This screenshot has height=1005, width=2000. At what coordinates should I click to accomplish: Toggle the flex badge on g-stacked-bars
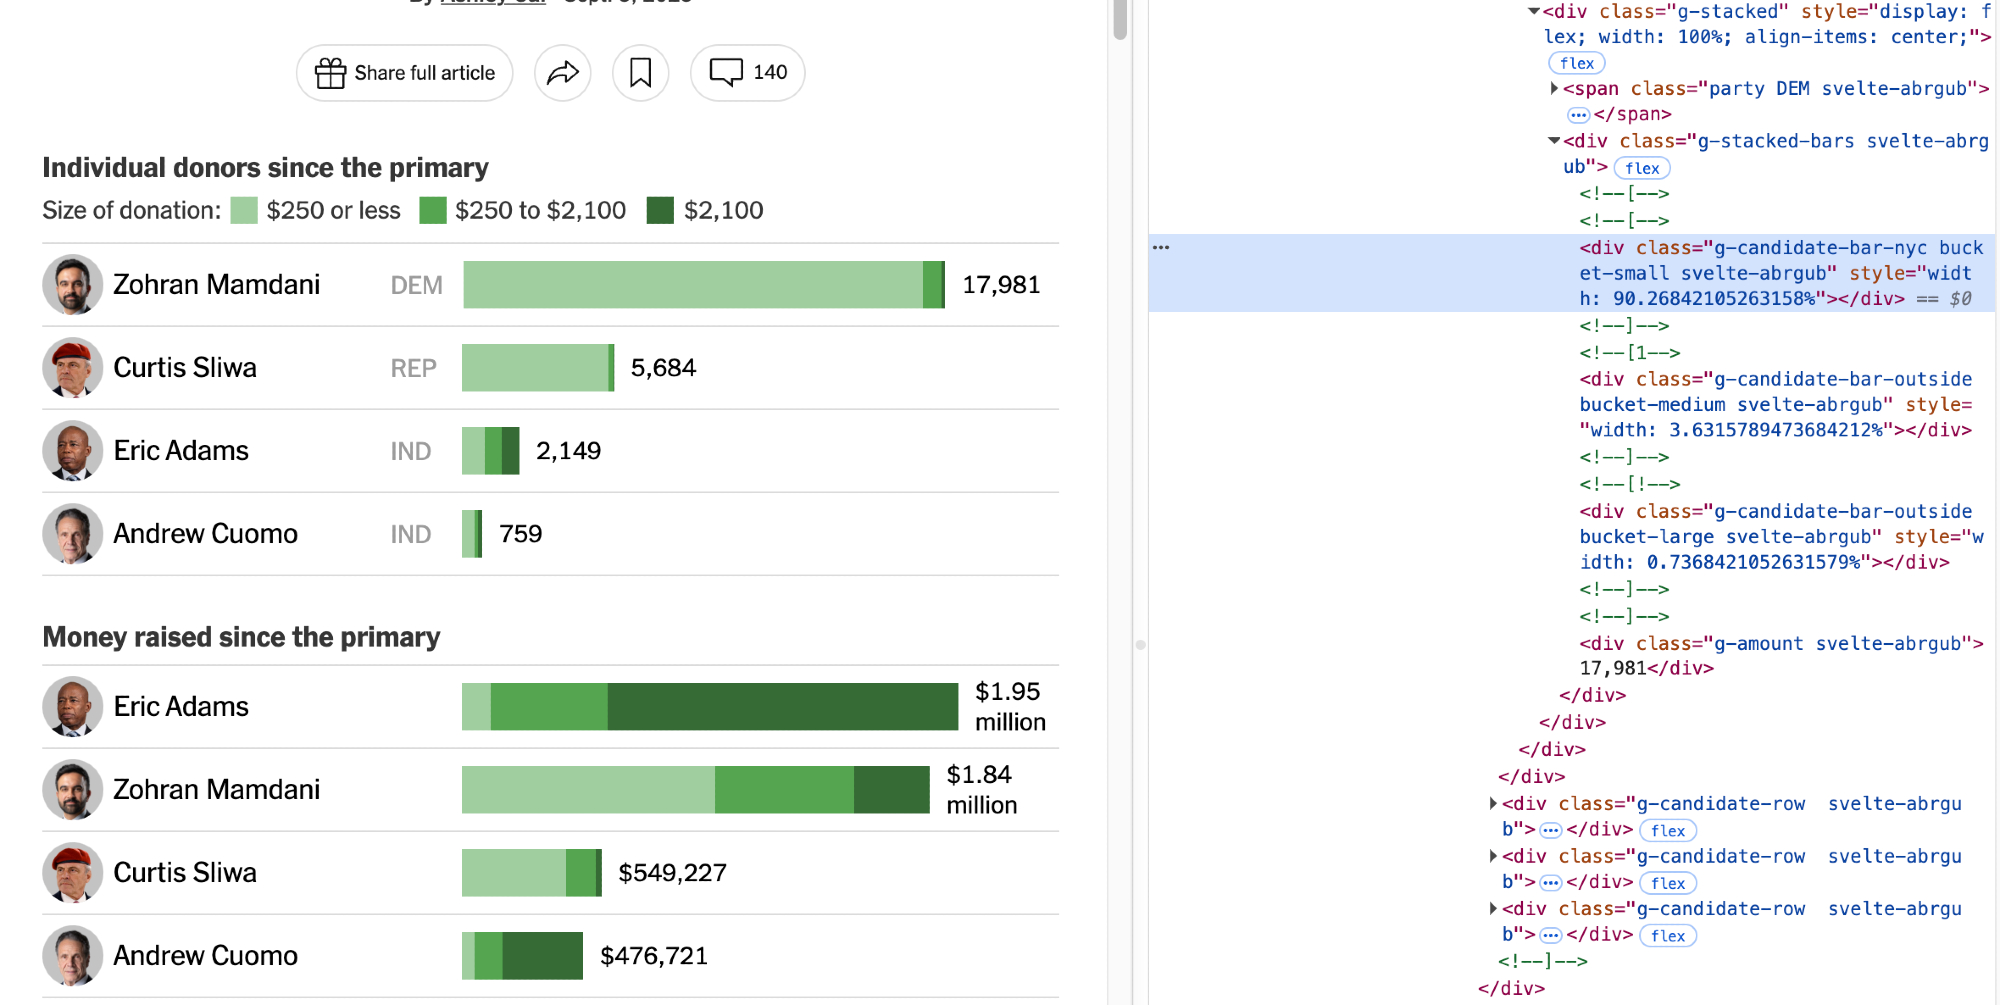click(1641, 168)
